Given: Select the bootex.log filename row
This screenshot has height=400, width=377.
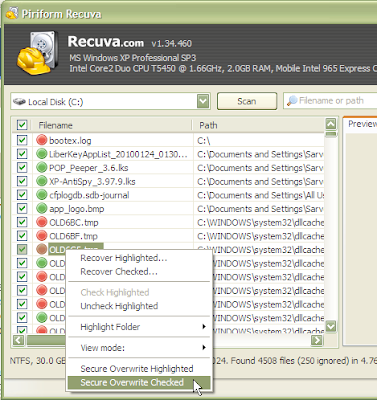Looking at the screenshot, I should tap(70, 140).
